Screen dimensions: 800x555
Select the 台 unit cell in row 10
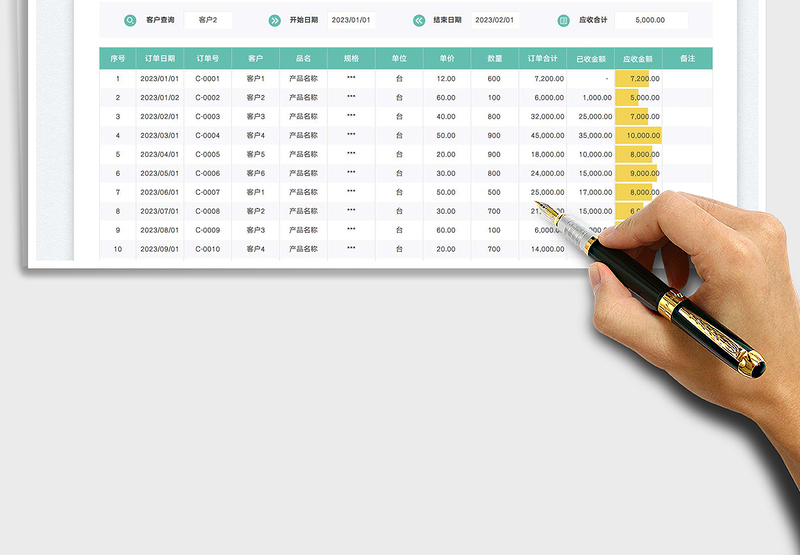[399, 249]
